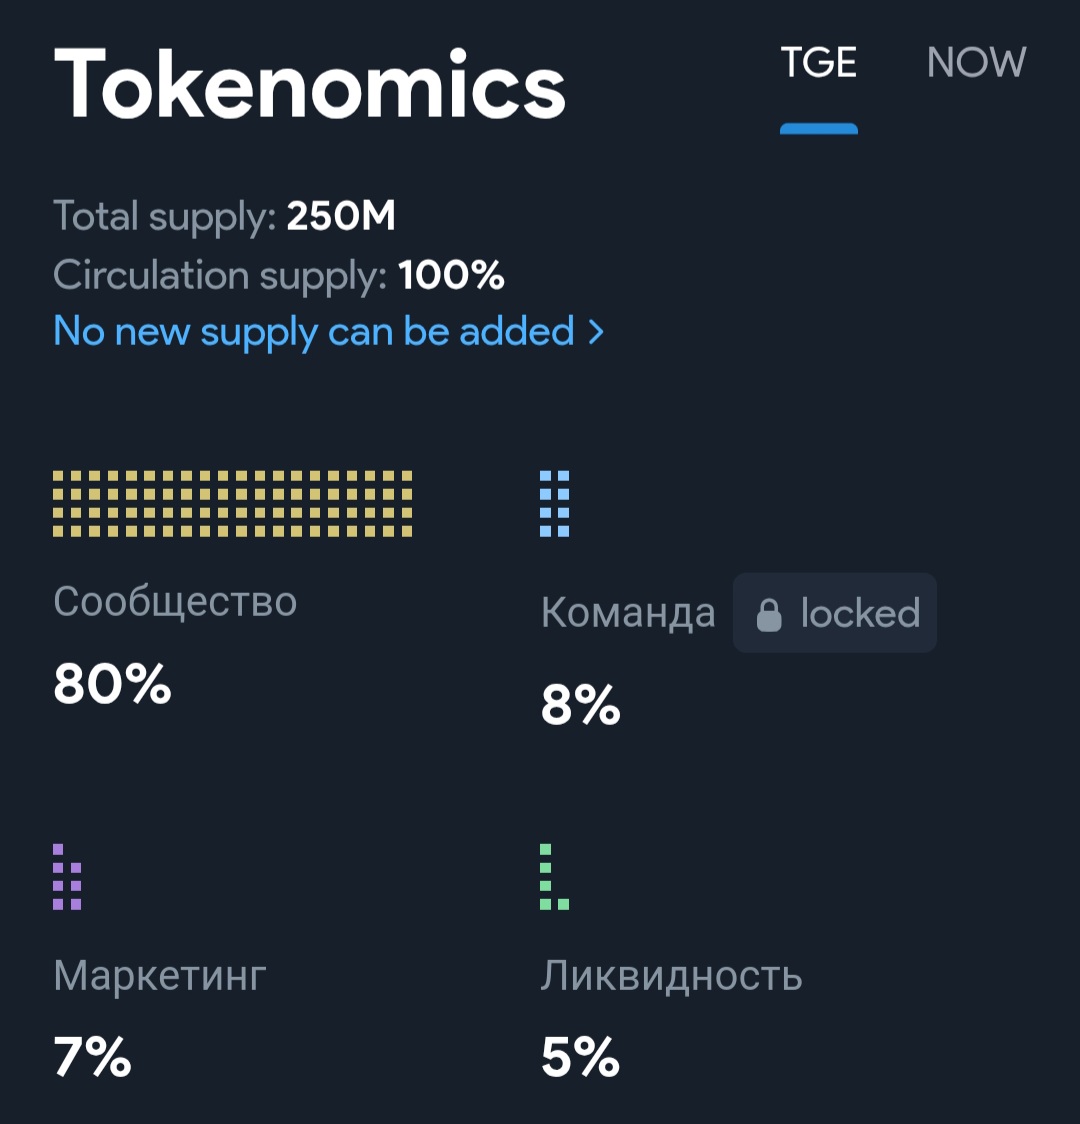The height and width of the screenshot is (1124, 1080).
Task: Click the locked badge next to Команда
Action: click(835, 613)
